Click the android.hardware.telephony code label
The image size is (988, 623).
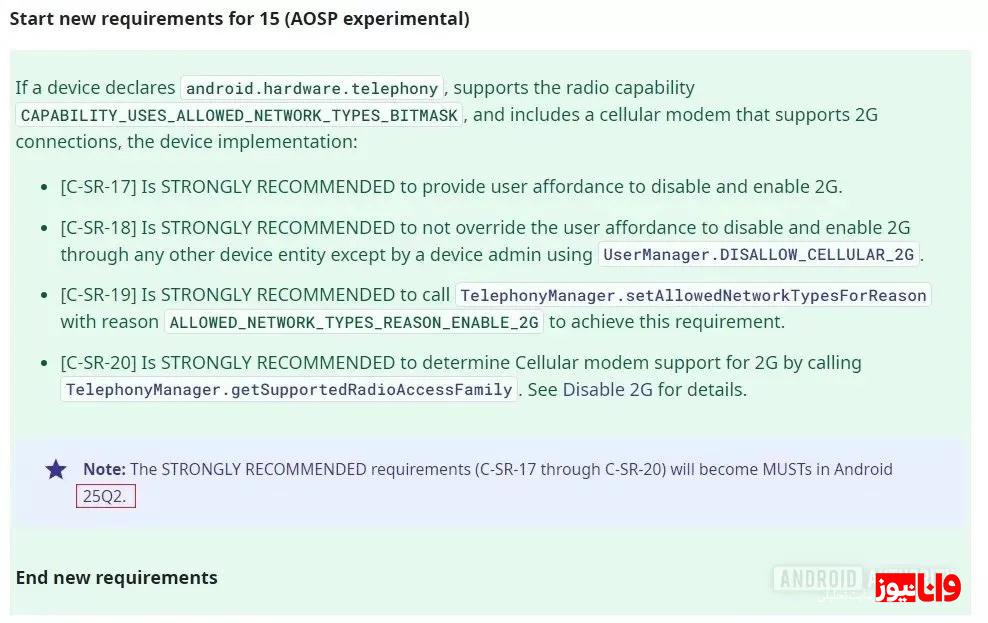click(x=312, y=89)
